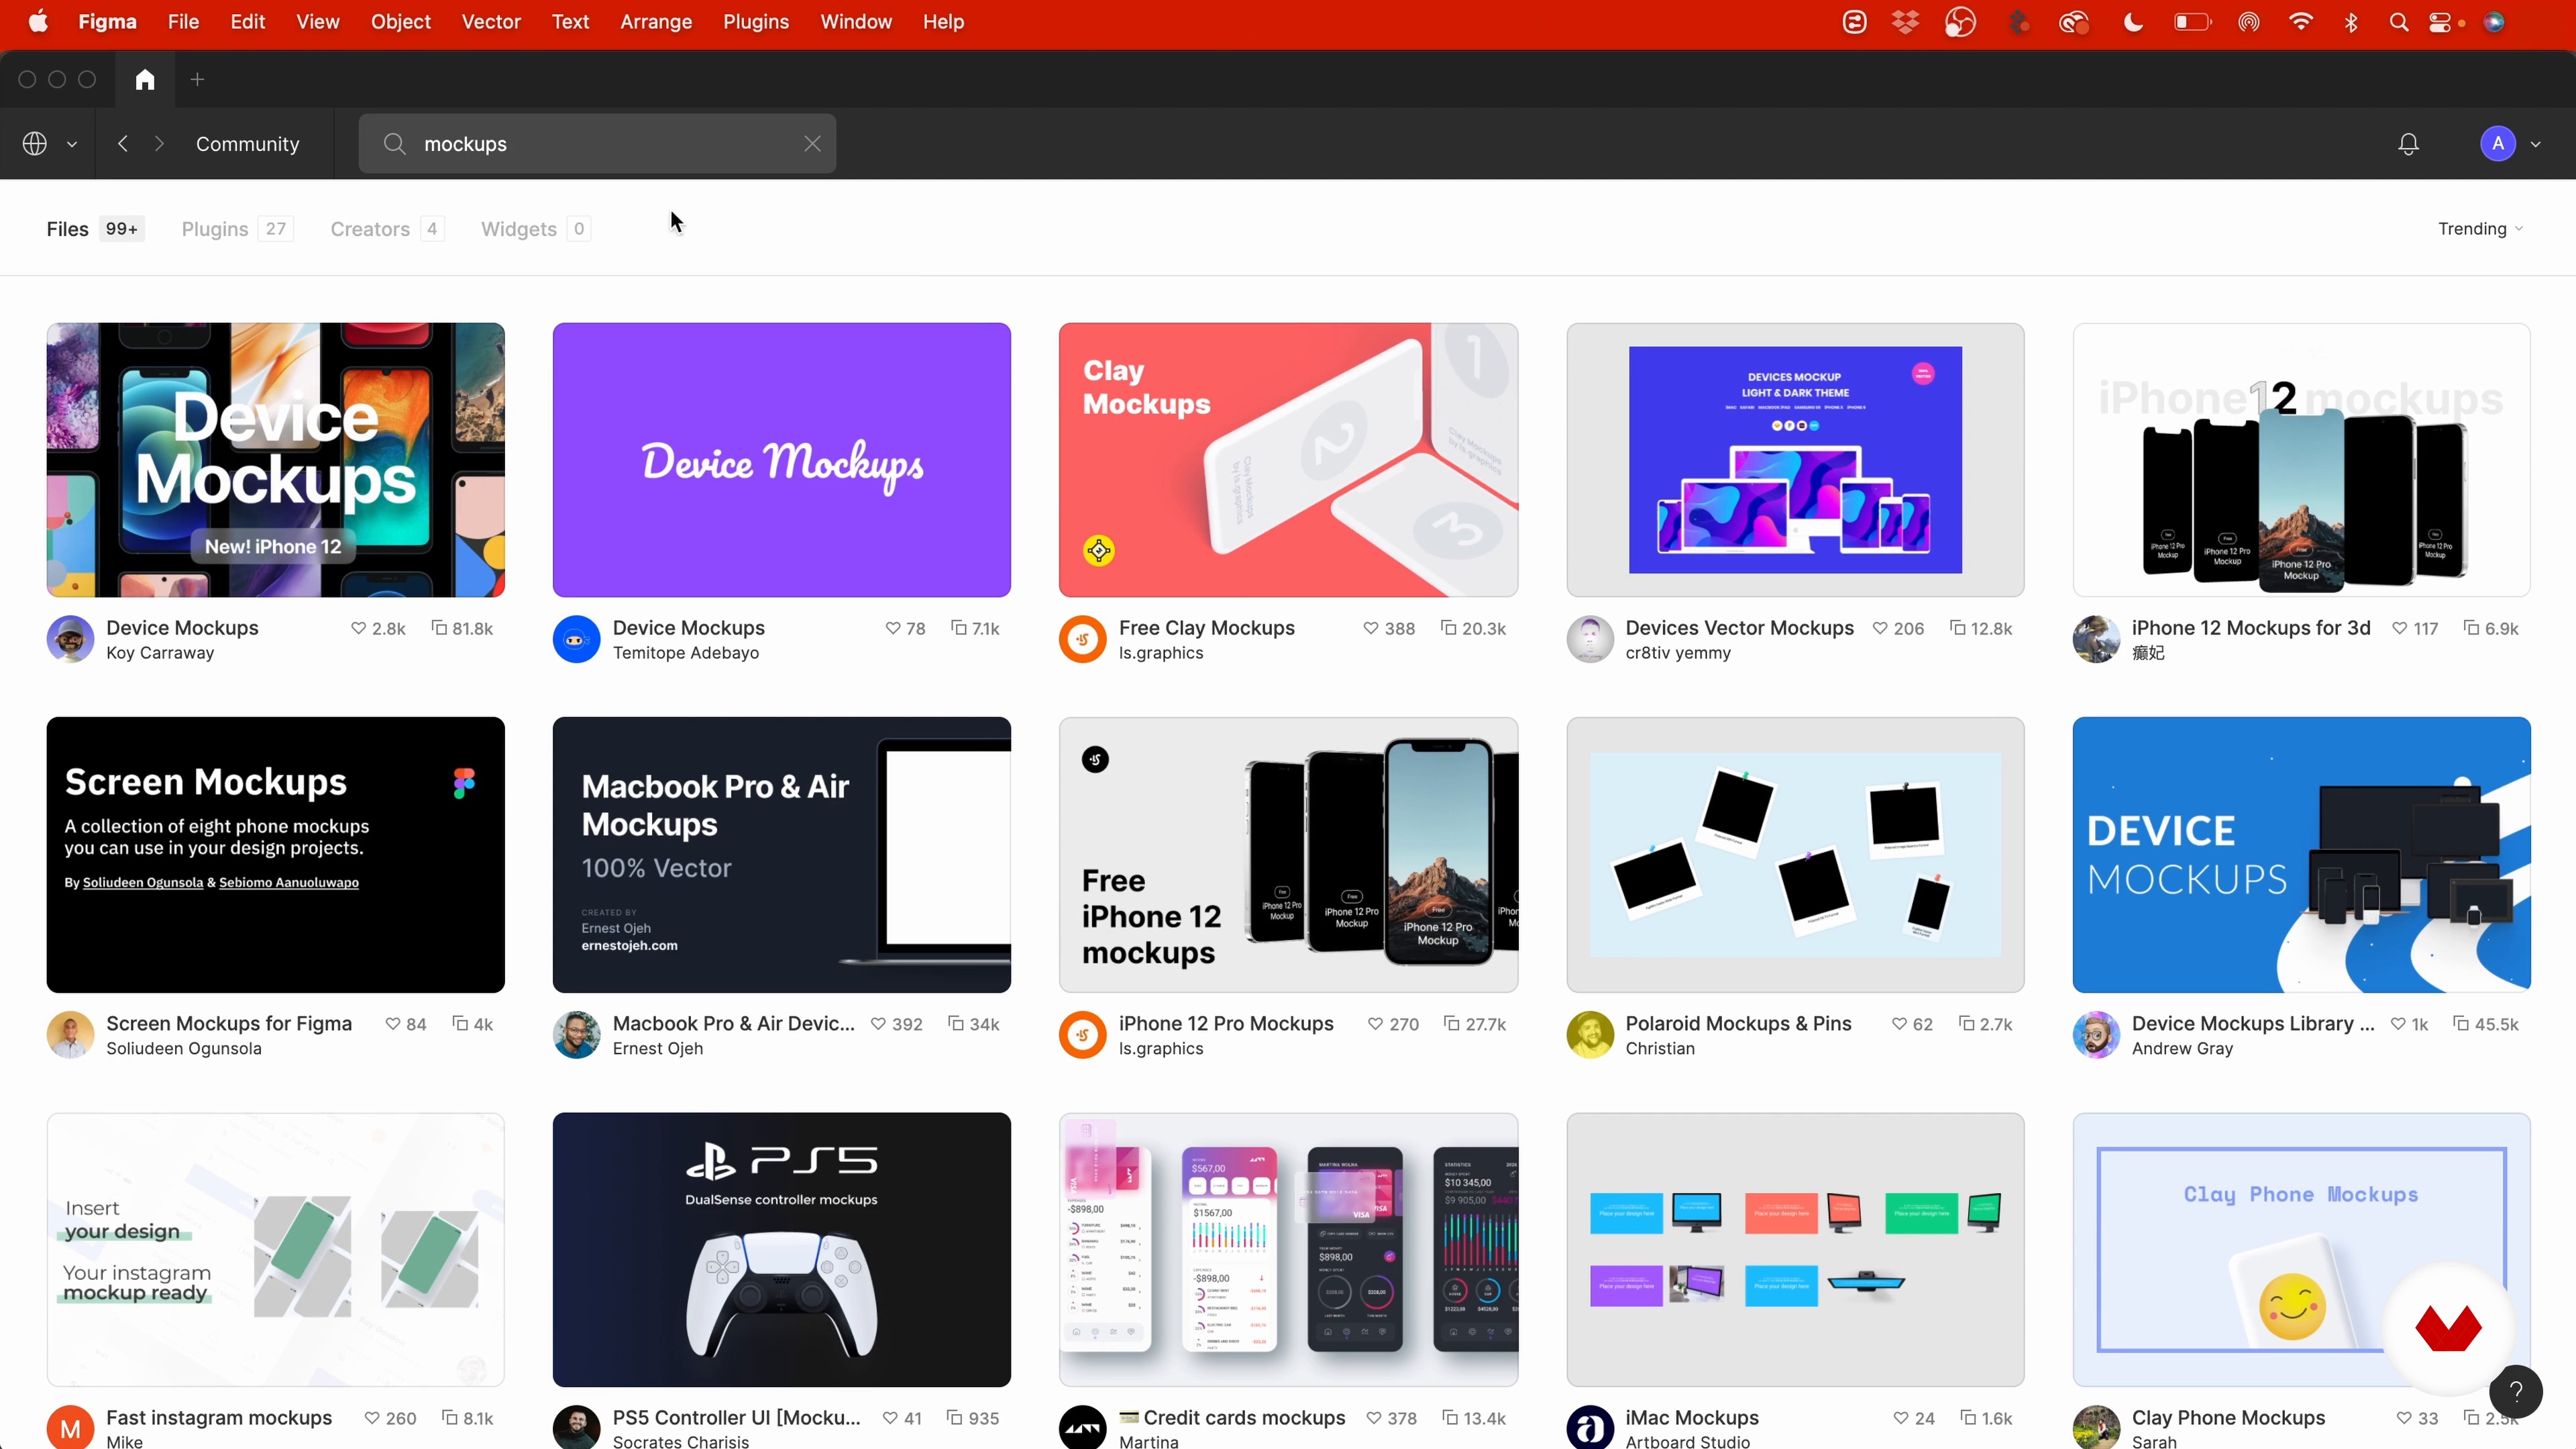This screenshot has height=1449, width=2576.
Task: Click Soliudeen Ogunsola avatar
Action: click(70, 1035)
